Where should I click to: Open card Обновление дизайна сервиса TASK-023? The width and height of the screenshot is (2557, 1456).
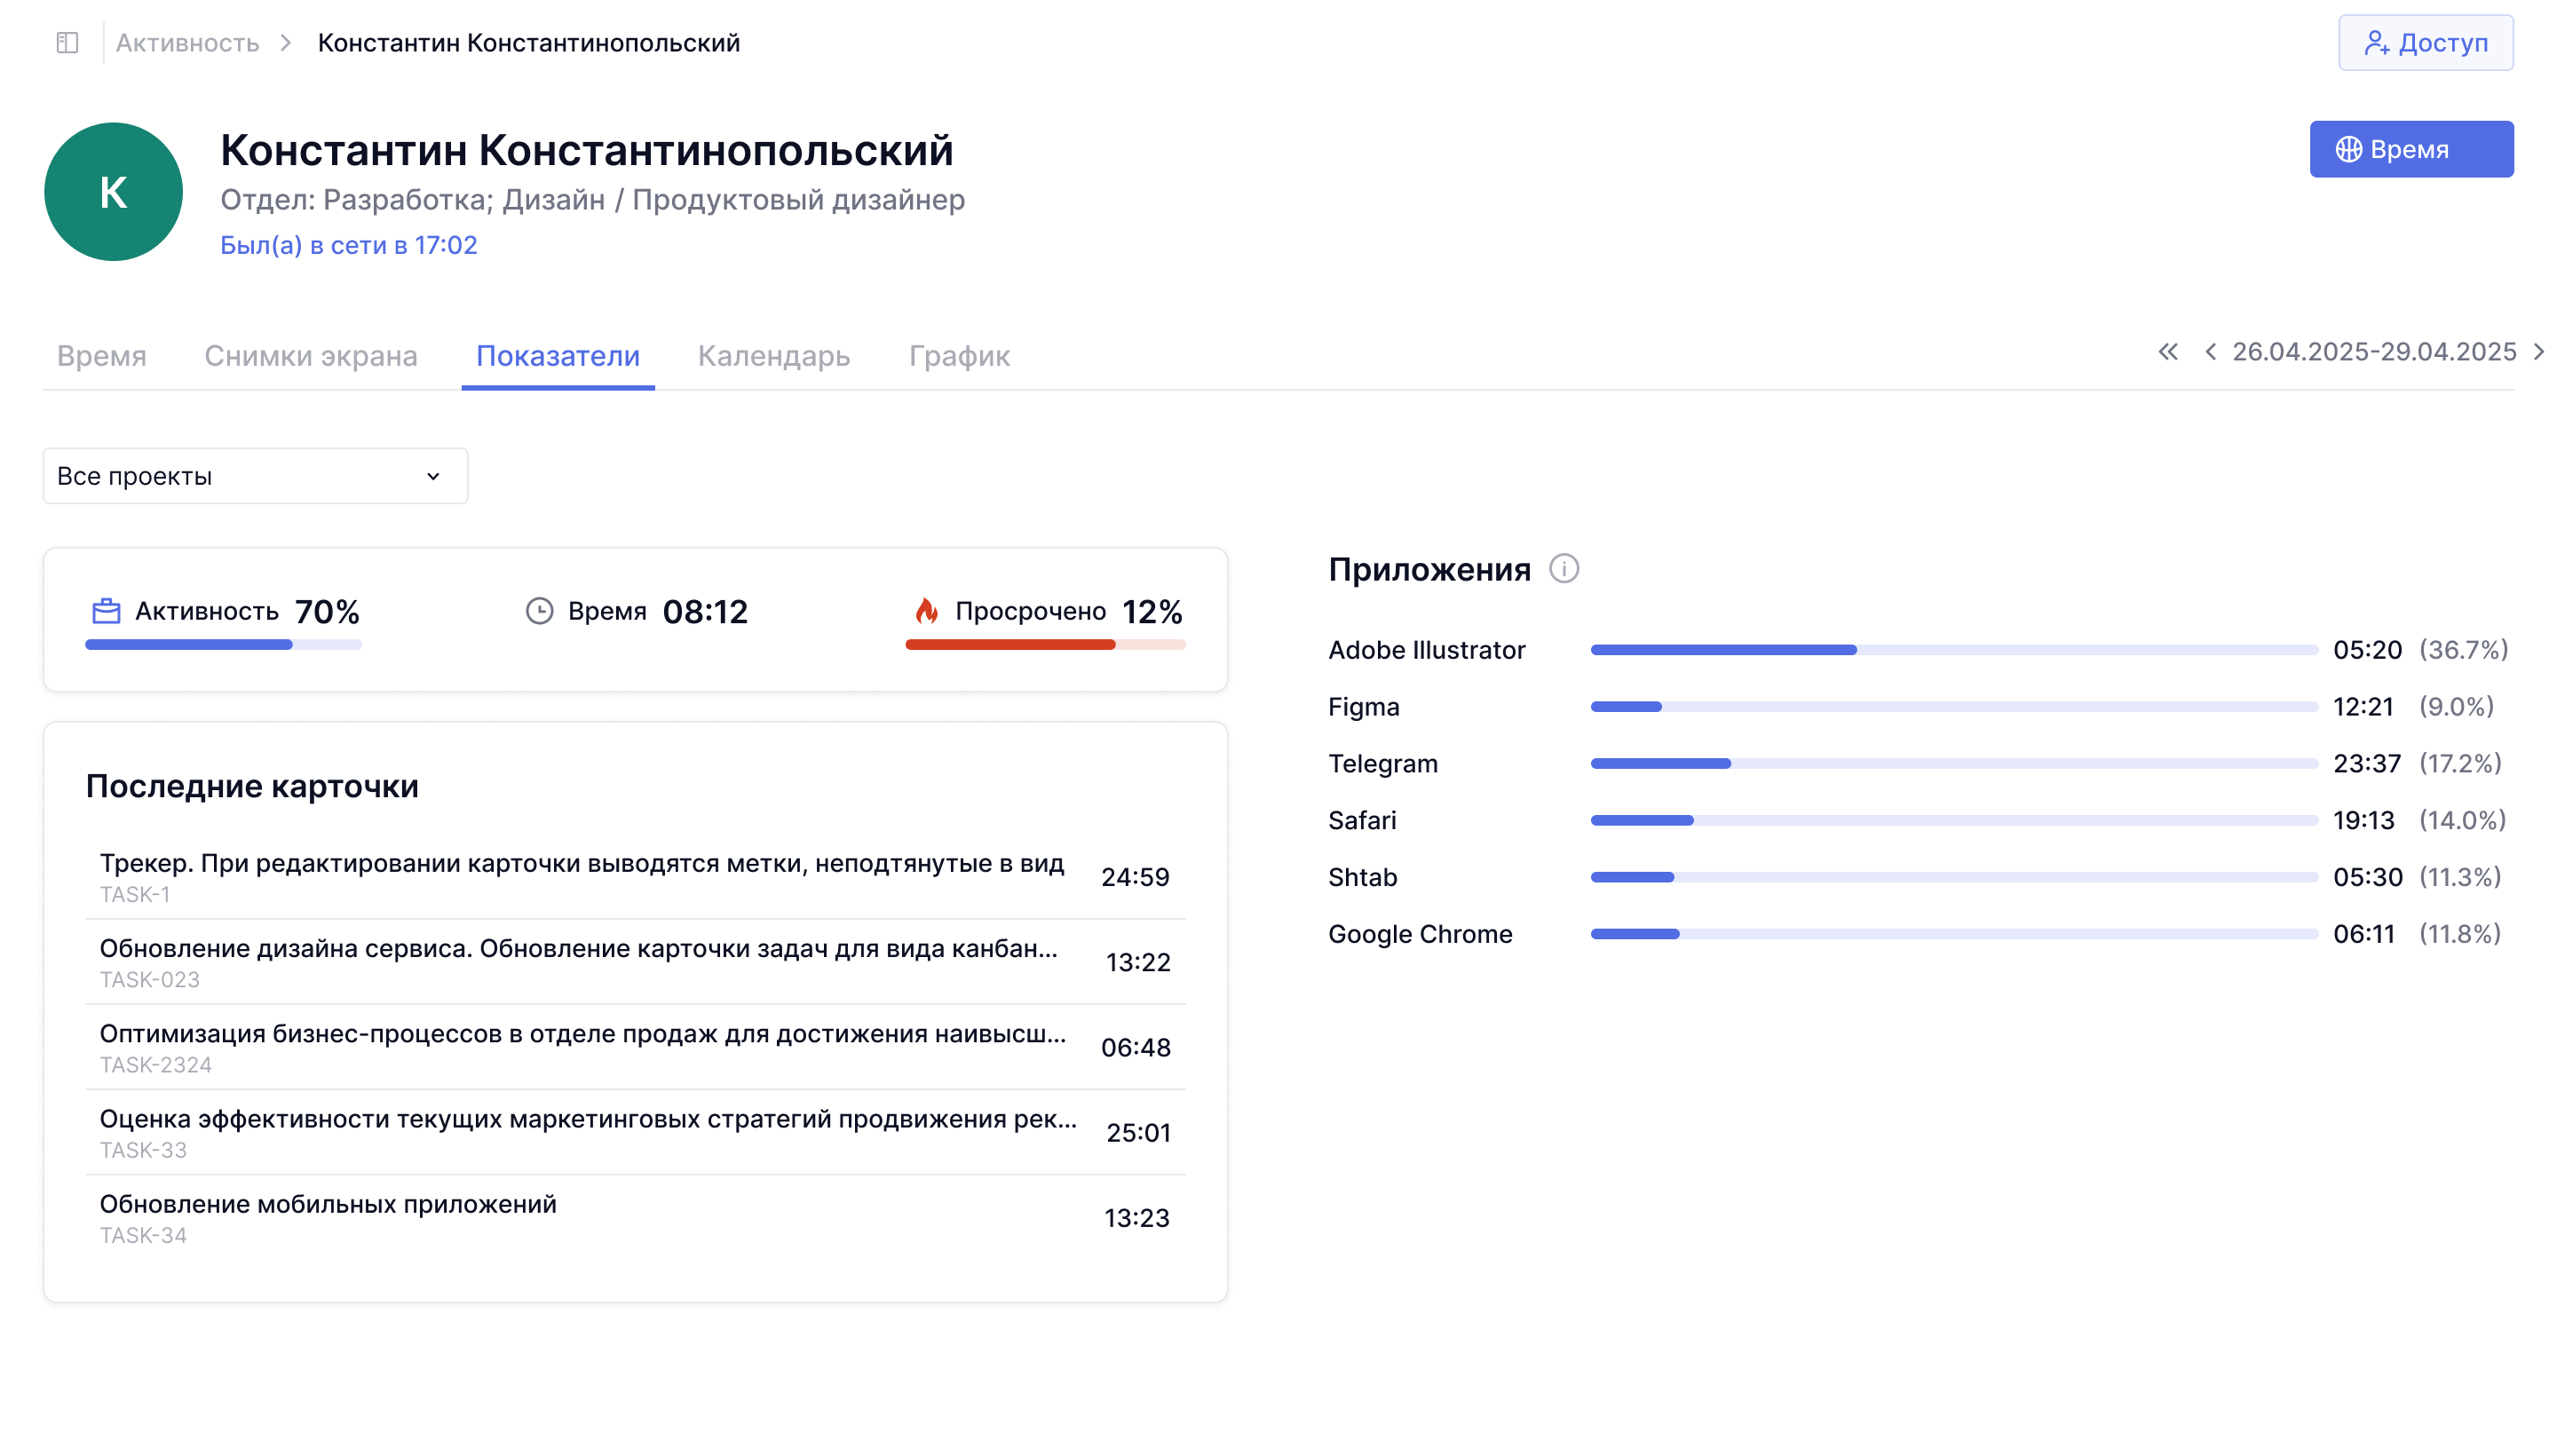click(x=635, y=962)
